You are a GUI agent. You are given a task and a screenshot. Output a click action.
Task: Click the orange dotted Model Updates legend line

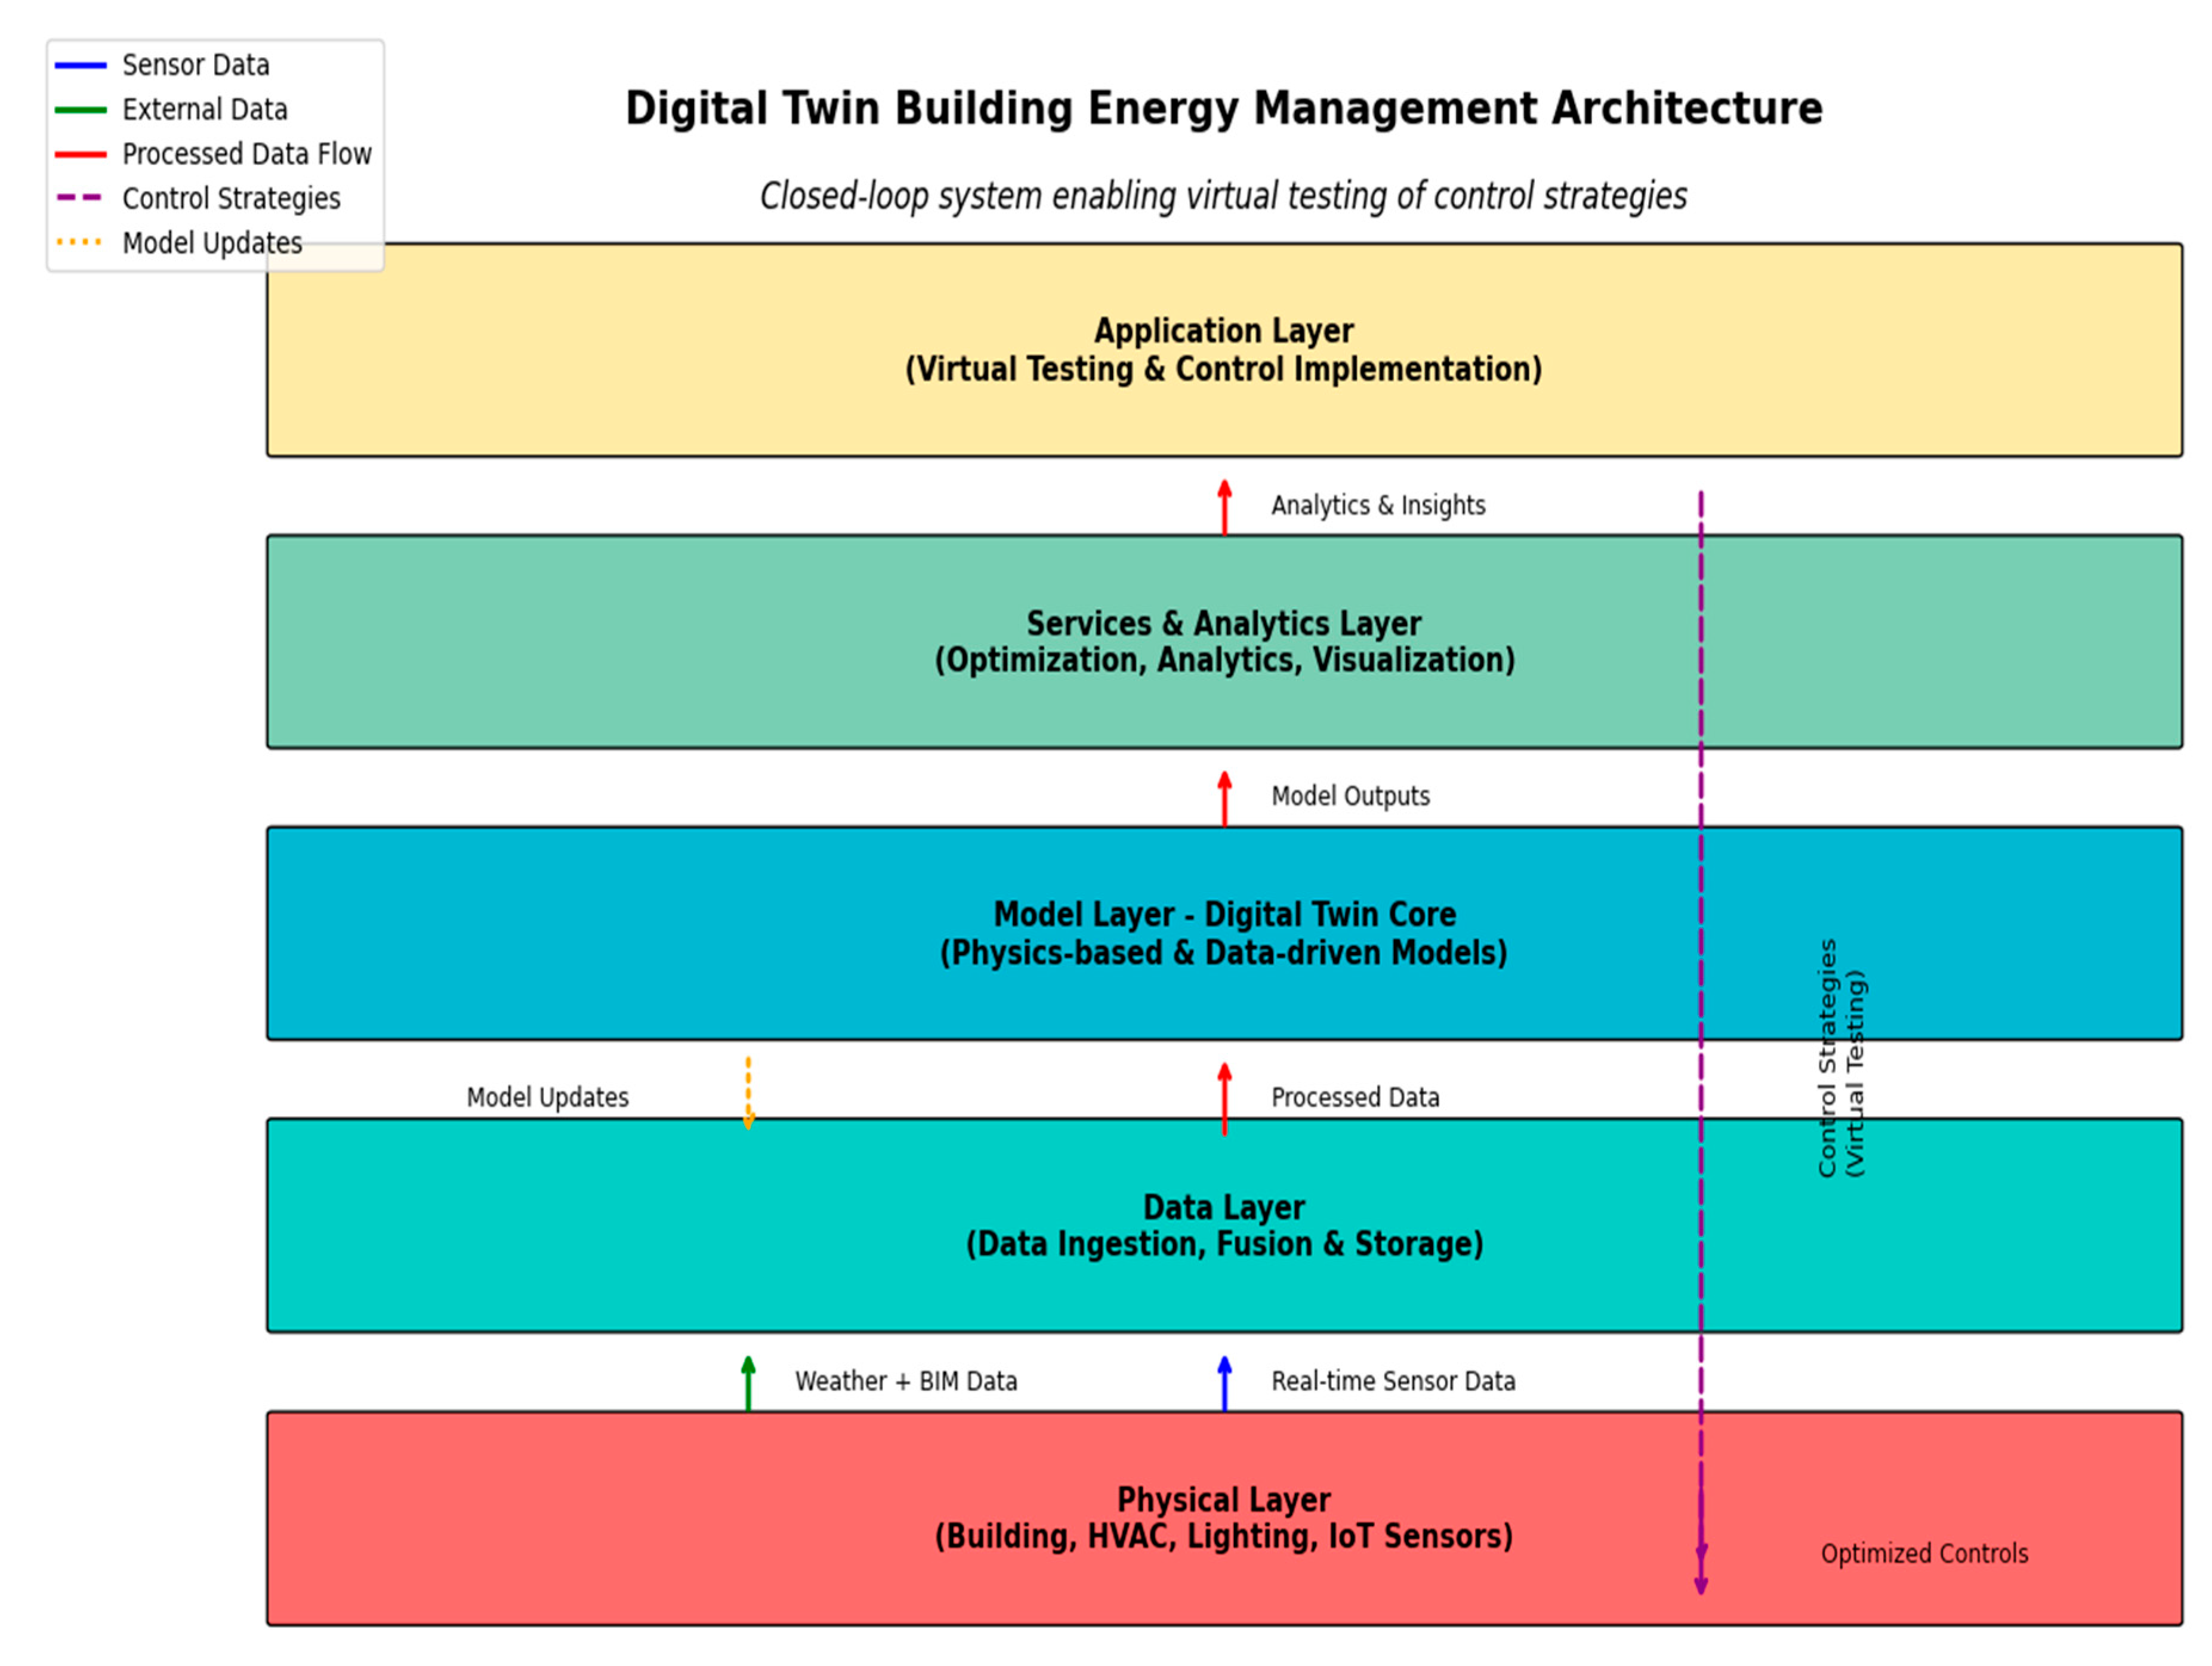80,242
